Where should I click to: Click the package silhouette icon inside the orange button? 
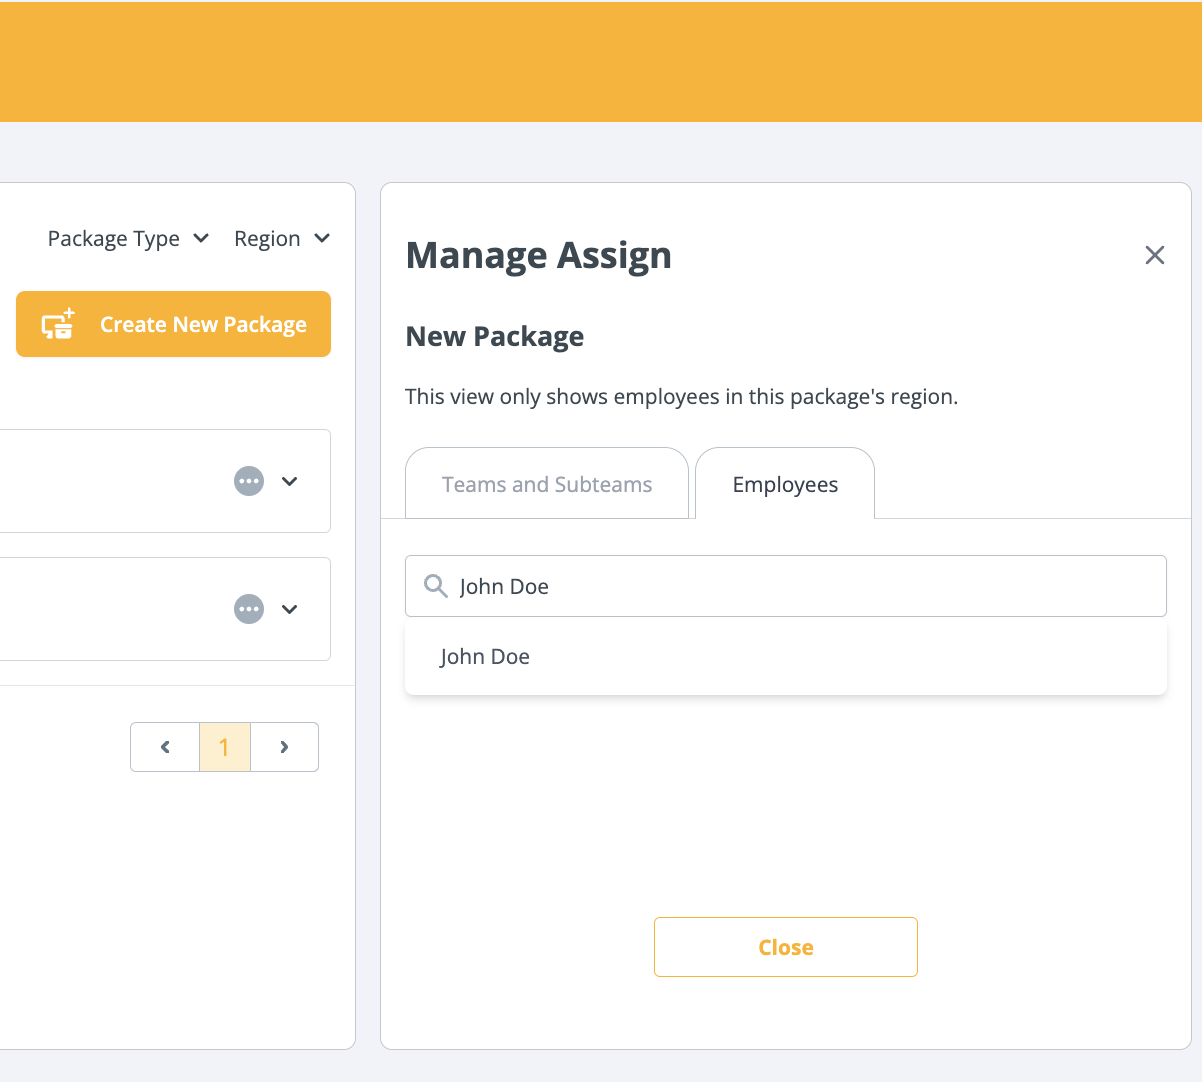coord(57,323)
